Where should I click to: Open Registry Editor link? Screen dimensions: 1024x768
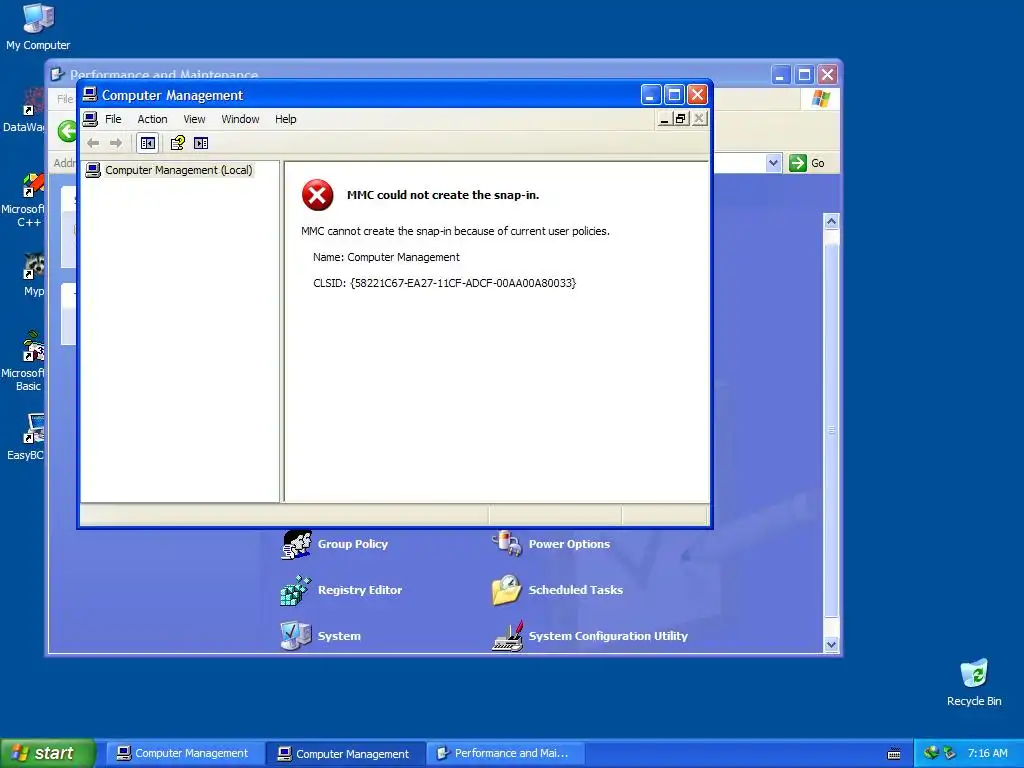pos(360,590)
